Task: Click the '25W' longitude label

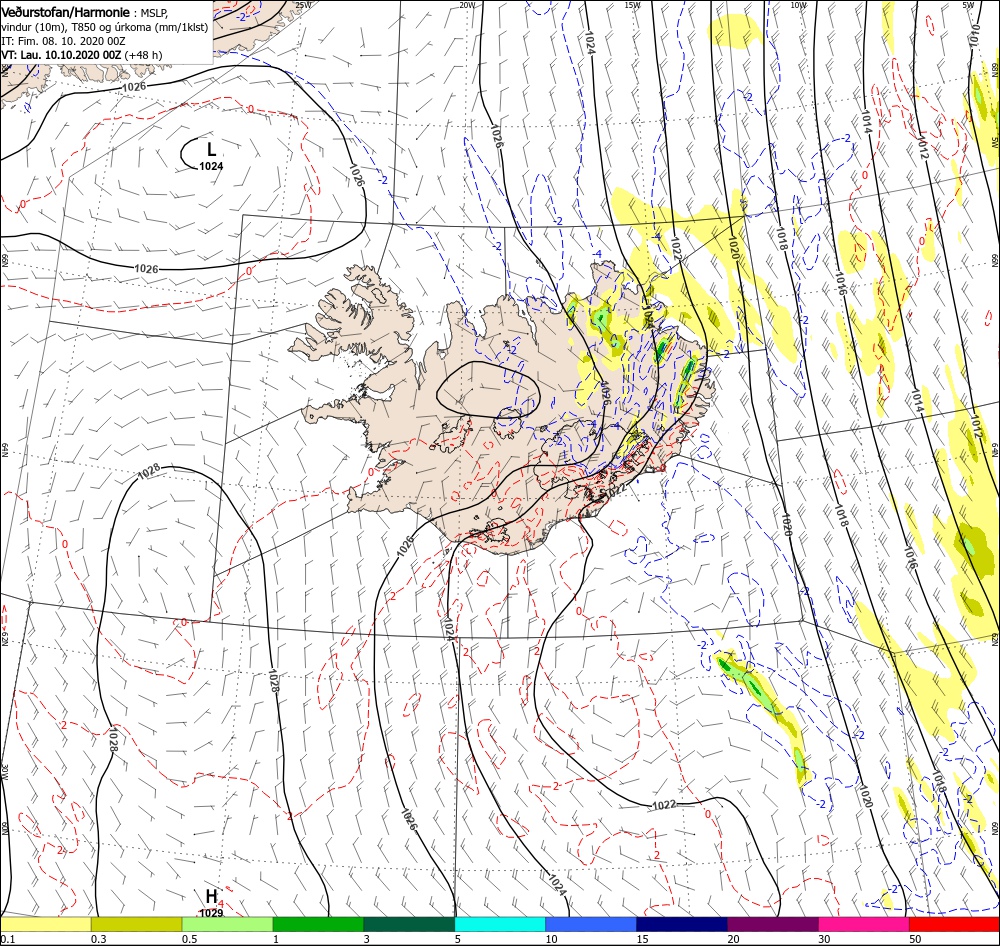Action: coord(304,5)
